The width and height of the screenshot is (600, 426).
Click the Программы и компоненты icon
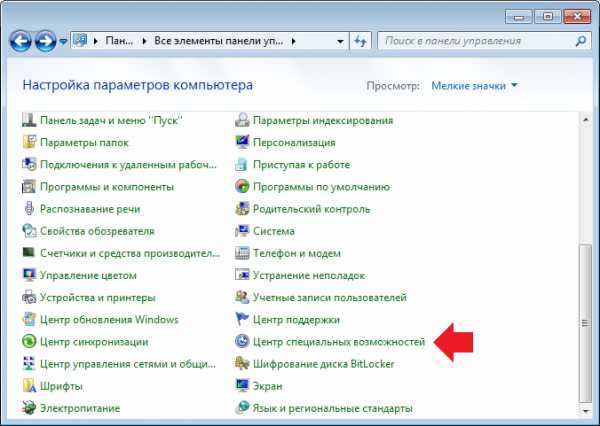(29, 187)
